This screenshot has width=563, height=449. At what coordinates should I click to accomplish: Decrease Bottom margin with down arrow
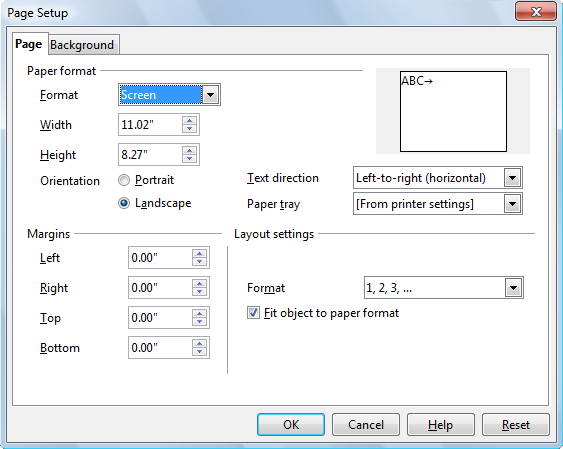(x=200, y=352)
